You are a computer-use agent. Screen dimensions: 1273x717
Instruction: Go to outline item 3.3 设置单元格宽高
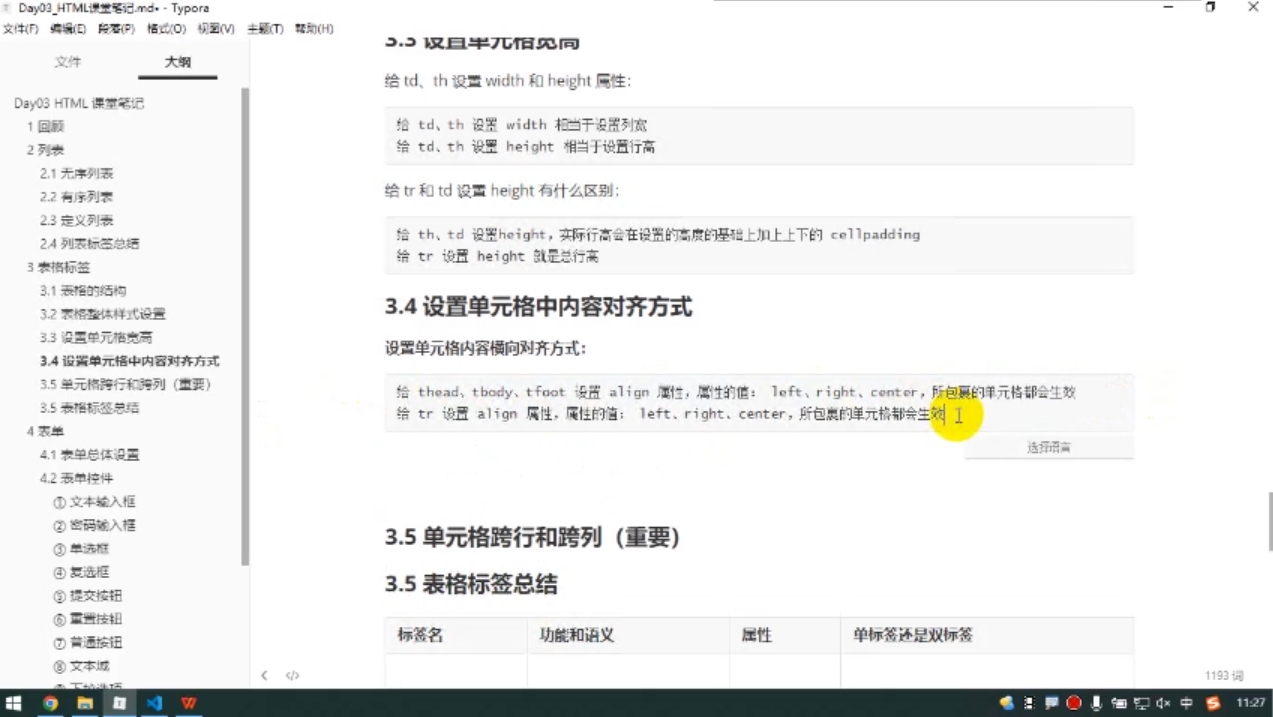click(96, 338)
